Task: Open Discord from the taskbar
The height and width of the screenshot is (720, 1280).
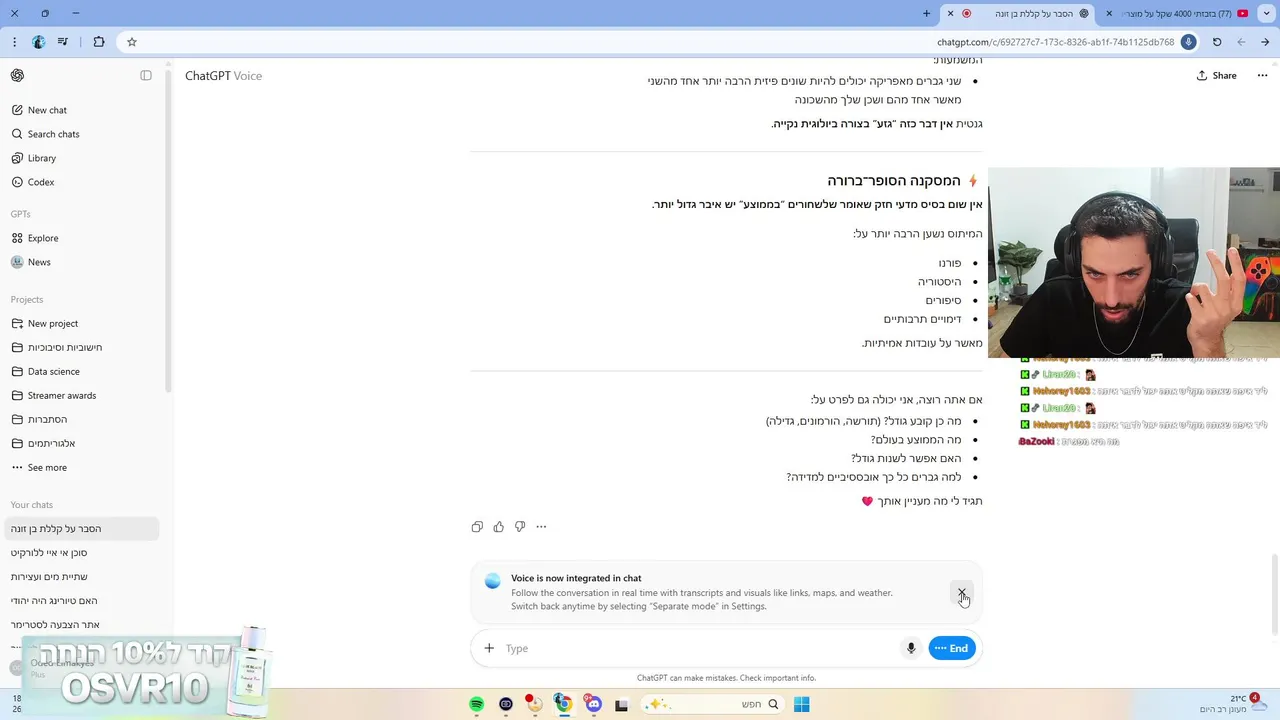Action: click(593, 704)
